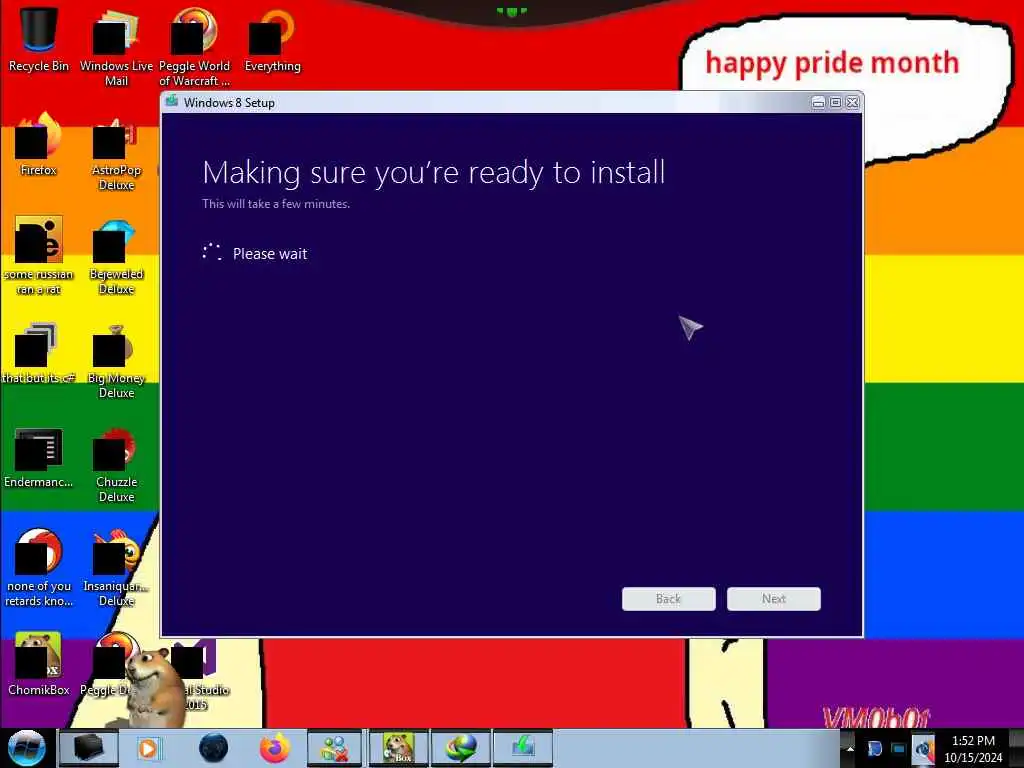Click the 'Making sure you're ready to install' heading

click(434, 173)
